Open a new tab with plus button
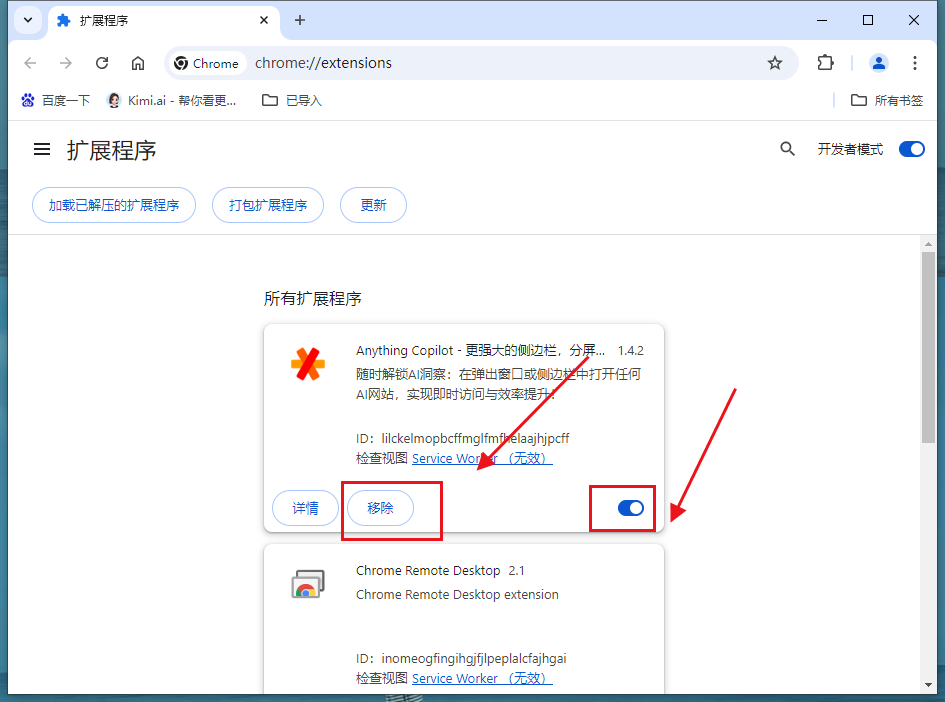 300,20
